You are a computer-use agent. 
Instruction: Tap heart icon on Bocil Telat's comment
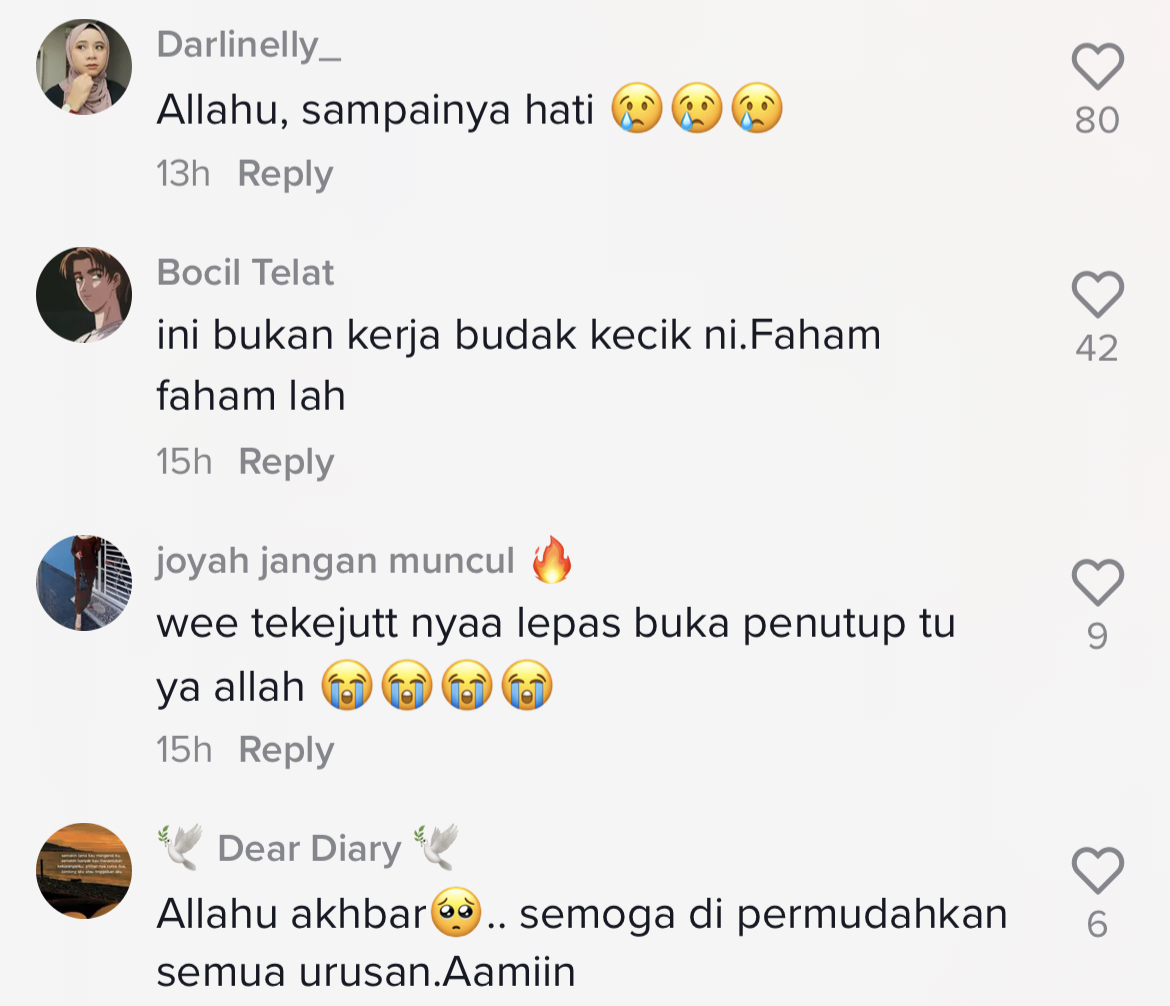click(x=1098, y=294)
